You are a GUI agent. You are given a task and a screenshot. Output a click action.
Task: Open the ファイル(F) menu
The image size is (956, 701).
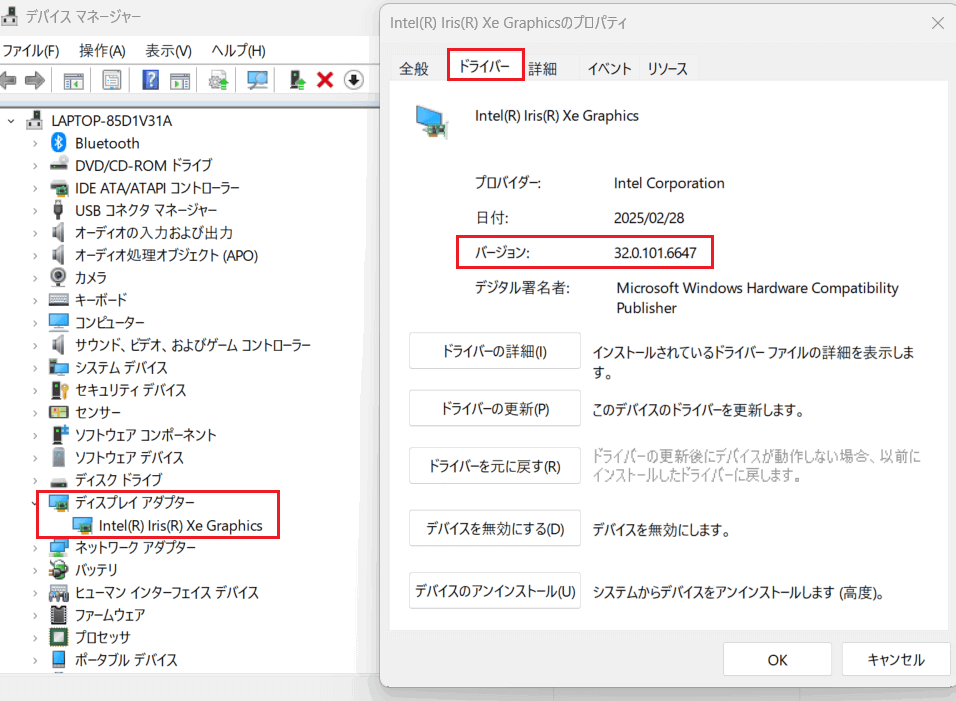tap(30, 51)
